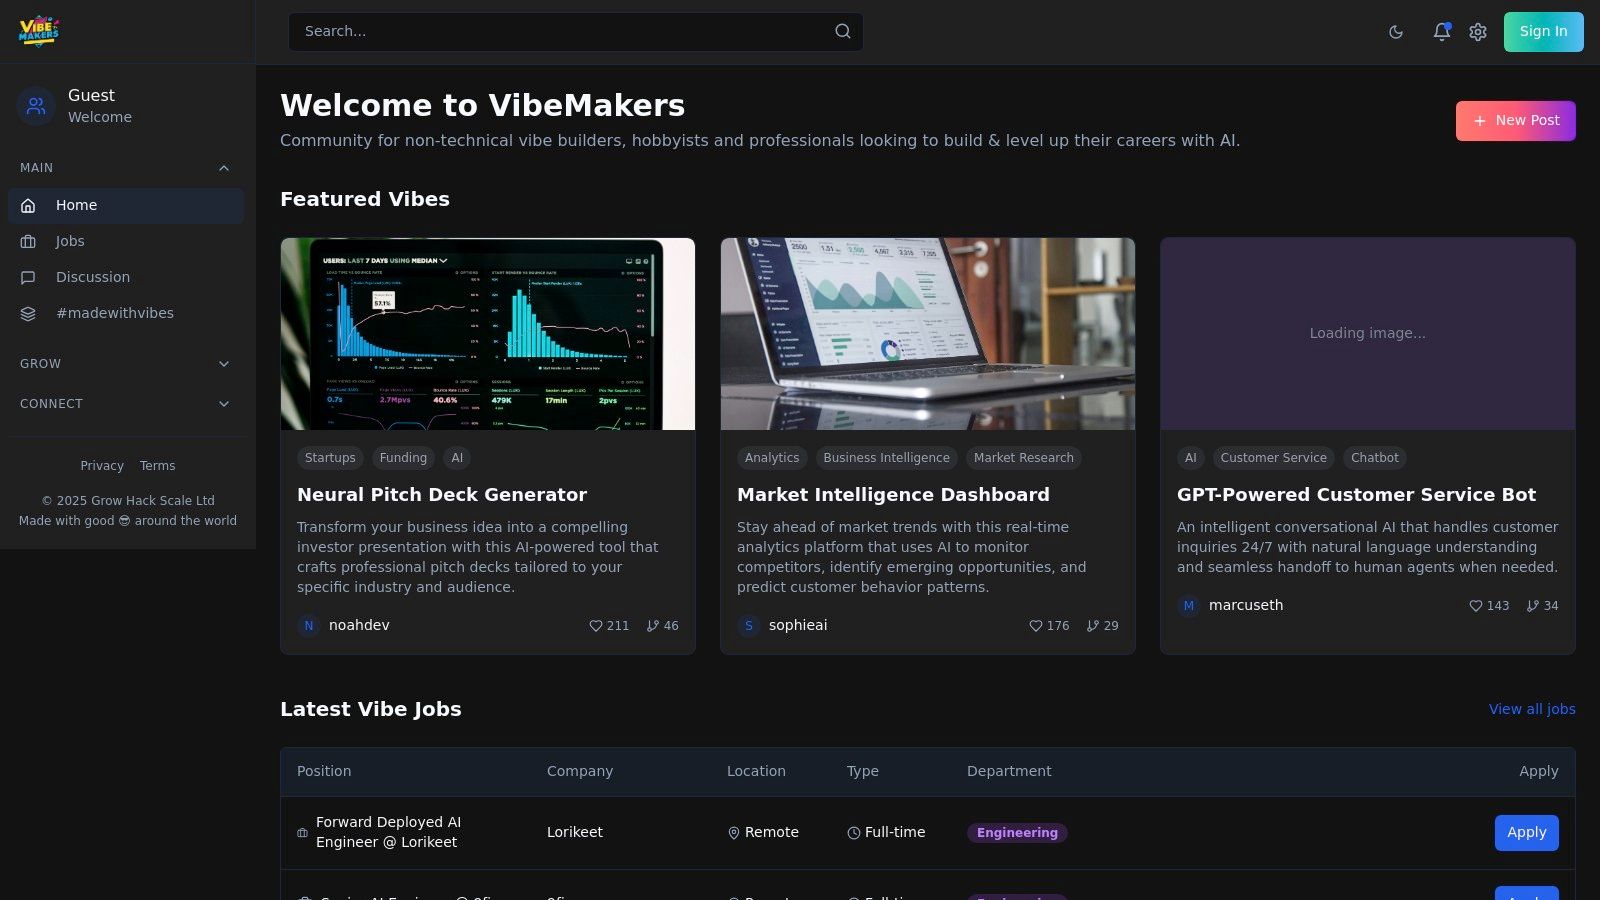Screen dimensions: 1600x900
Task: Click fork icon on Market Intelligence Dashboard
Action: pyautogui.click(x=1093, y=626)
